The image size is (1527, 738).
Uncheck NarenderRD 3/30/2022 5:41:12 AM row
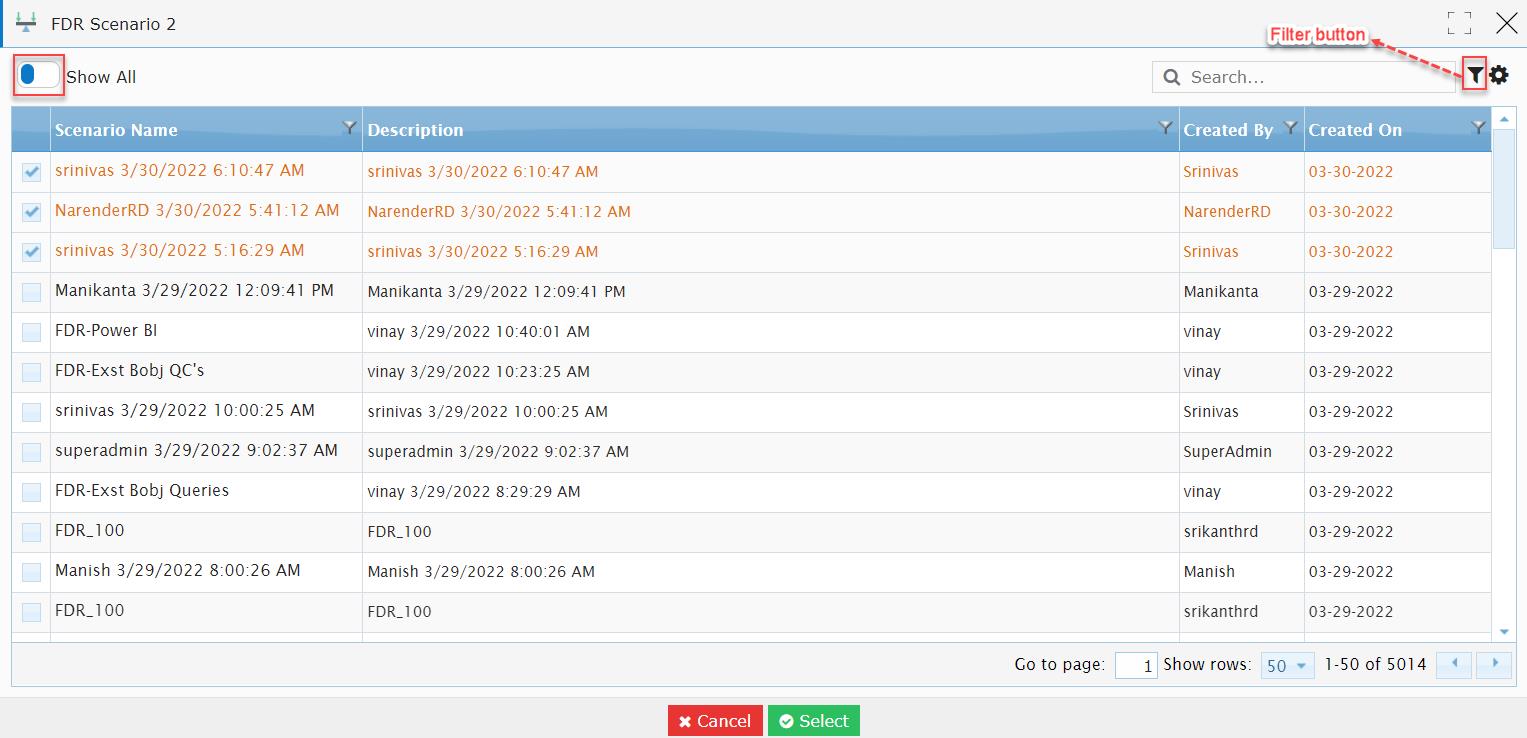click(32, 212)
